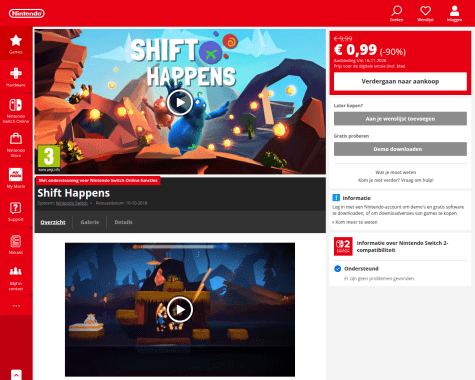Click the Switch 2 compatibility icon
Screen dimensions: 475x380
[x=343, y=246]
